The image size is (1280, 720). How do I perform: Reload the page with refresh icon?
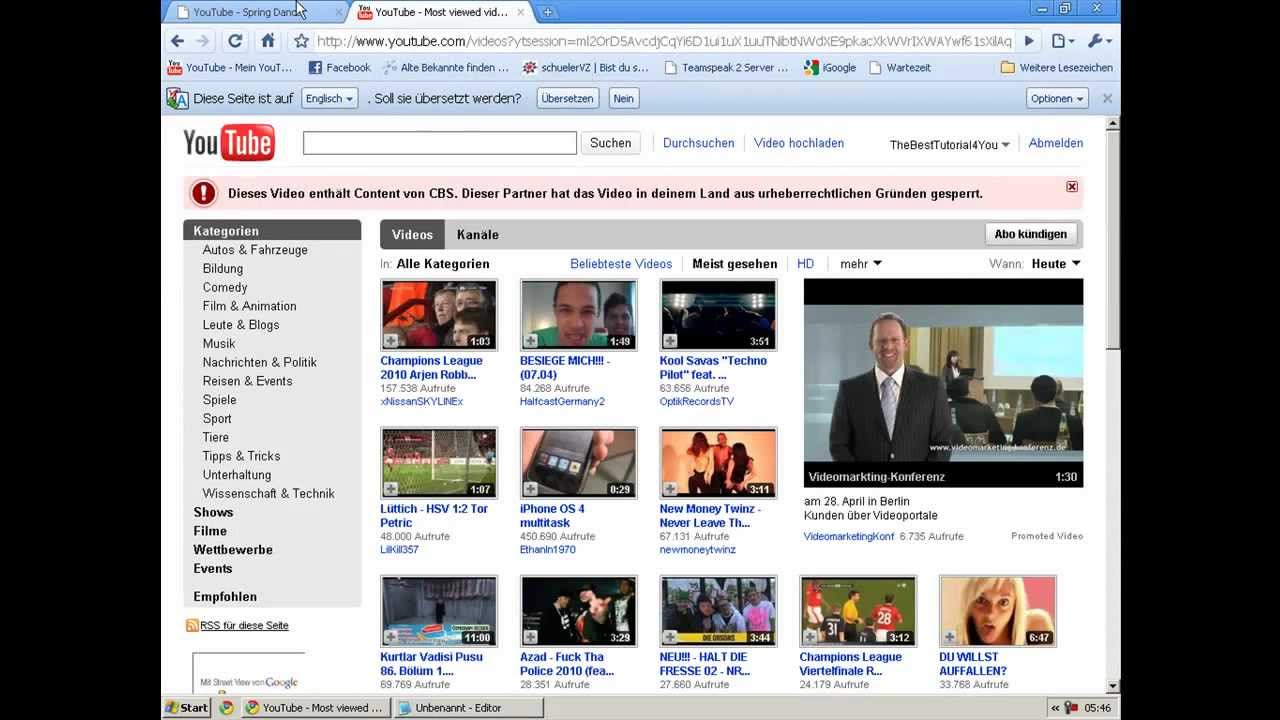[235, 41]
